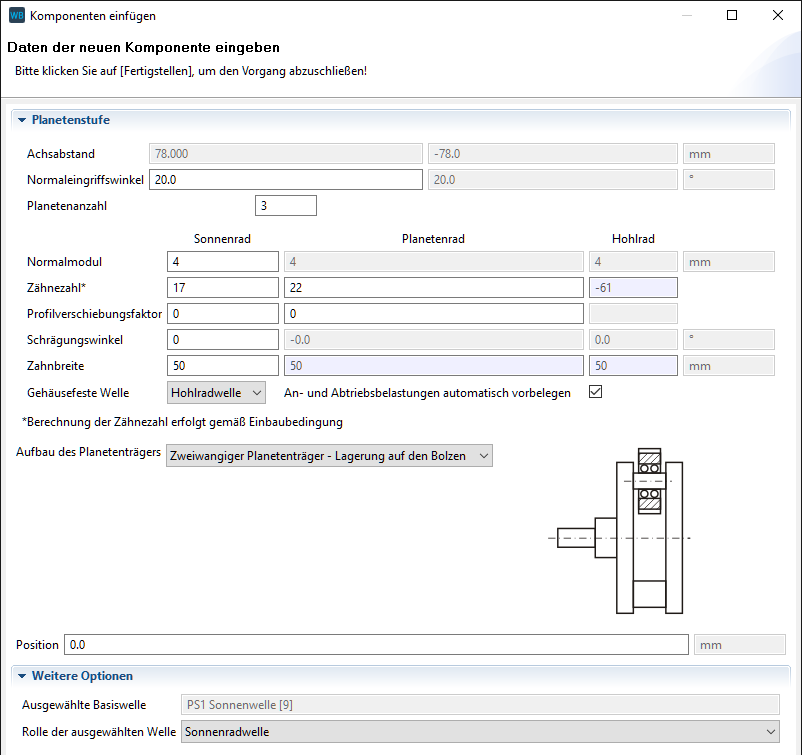Image resolution: width=802 pixels, height=755 pixels.
Task: Click Sonnenrad Schrägungswinkel field
Action: 223,340
